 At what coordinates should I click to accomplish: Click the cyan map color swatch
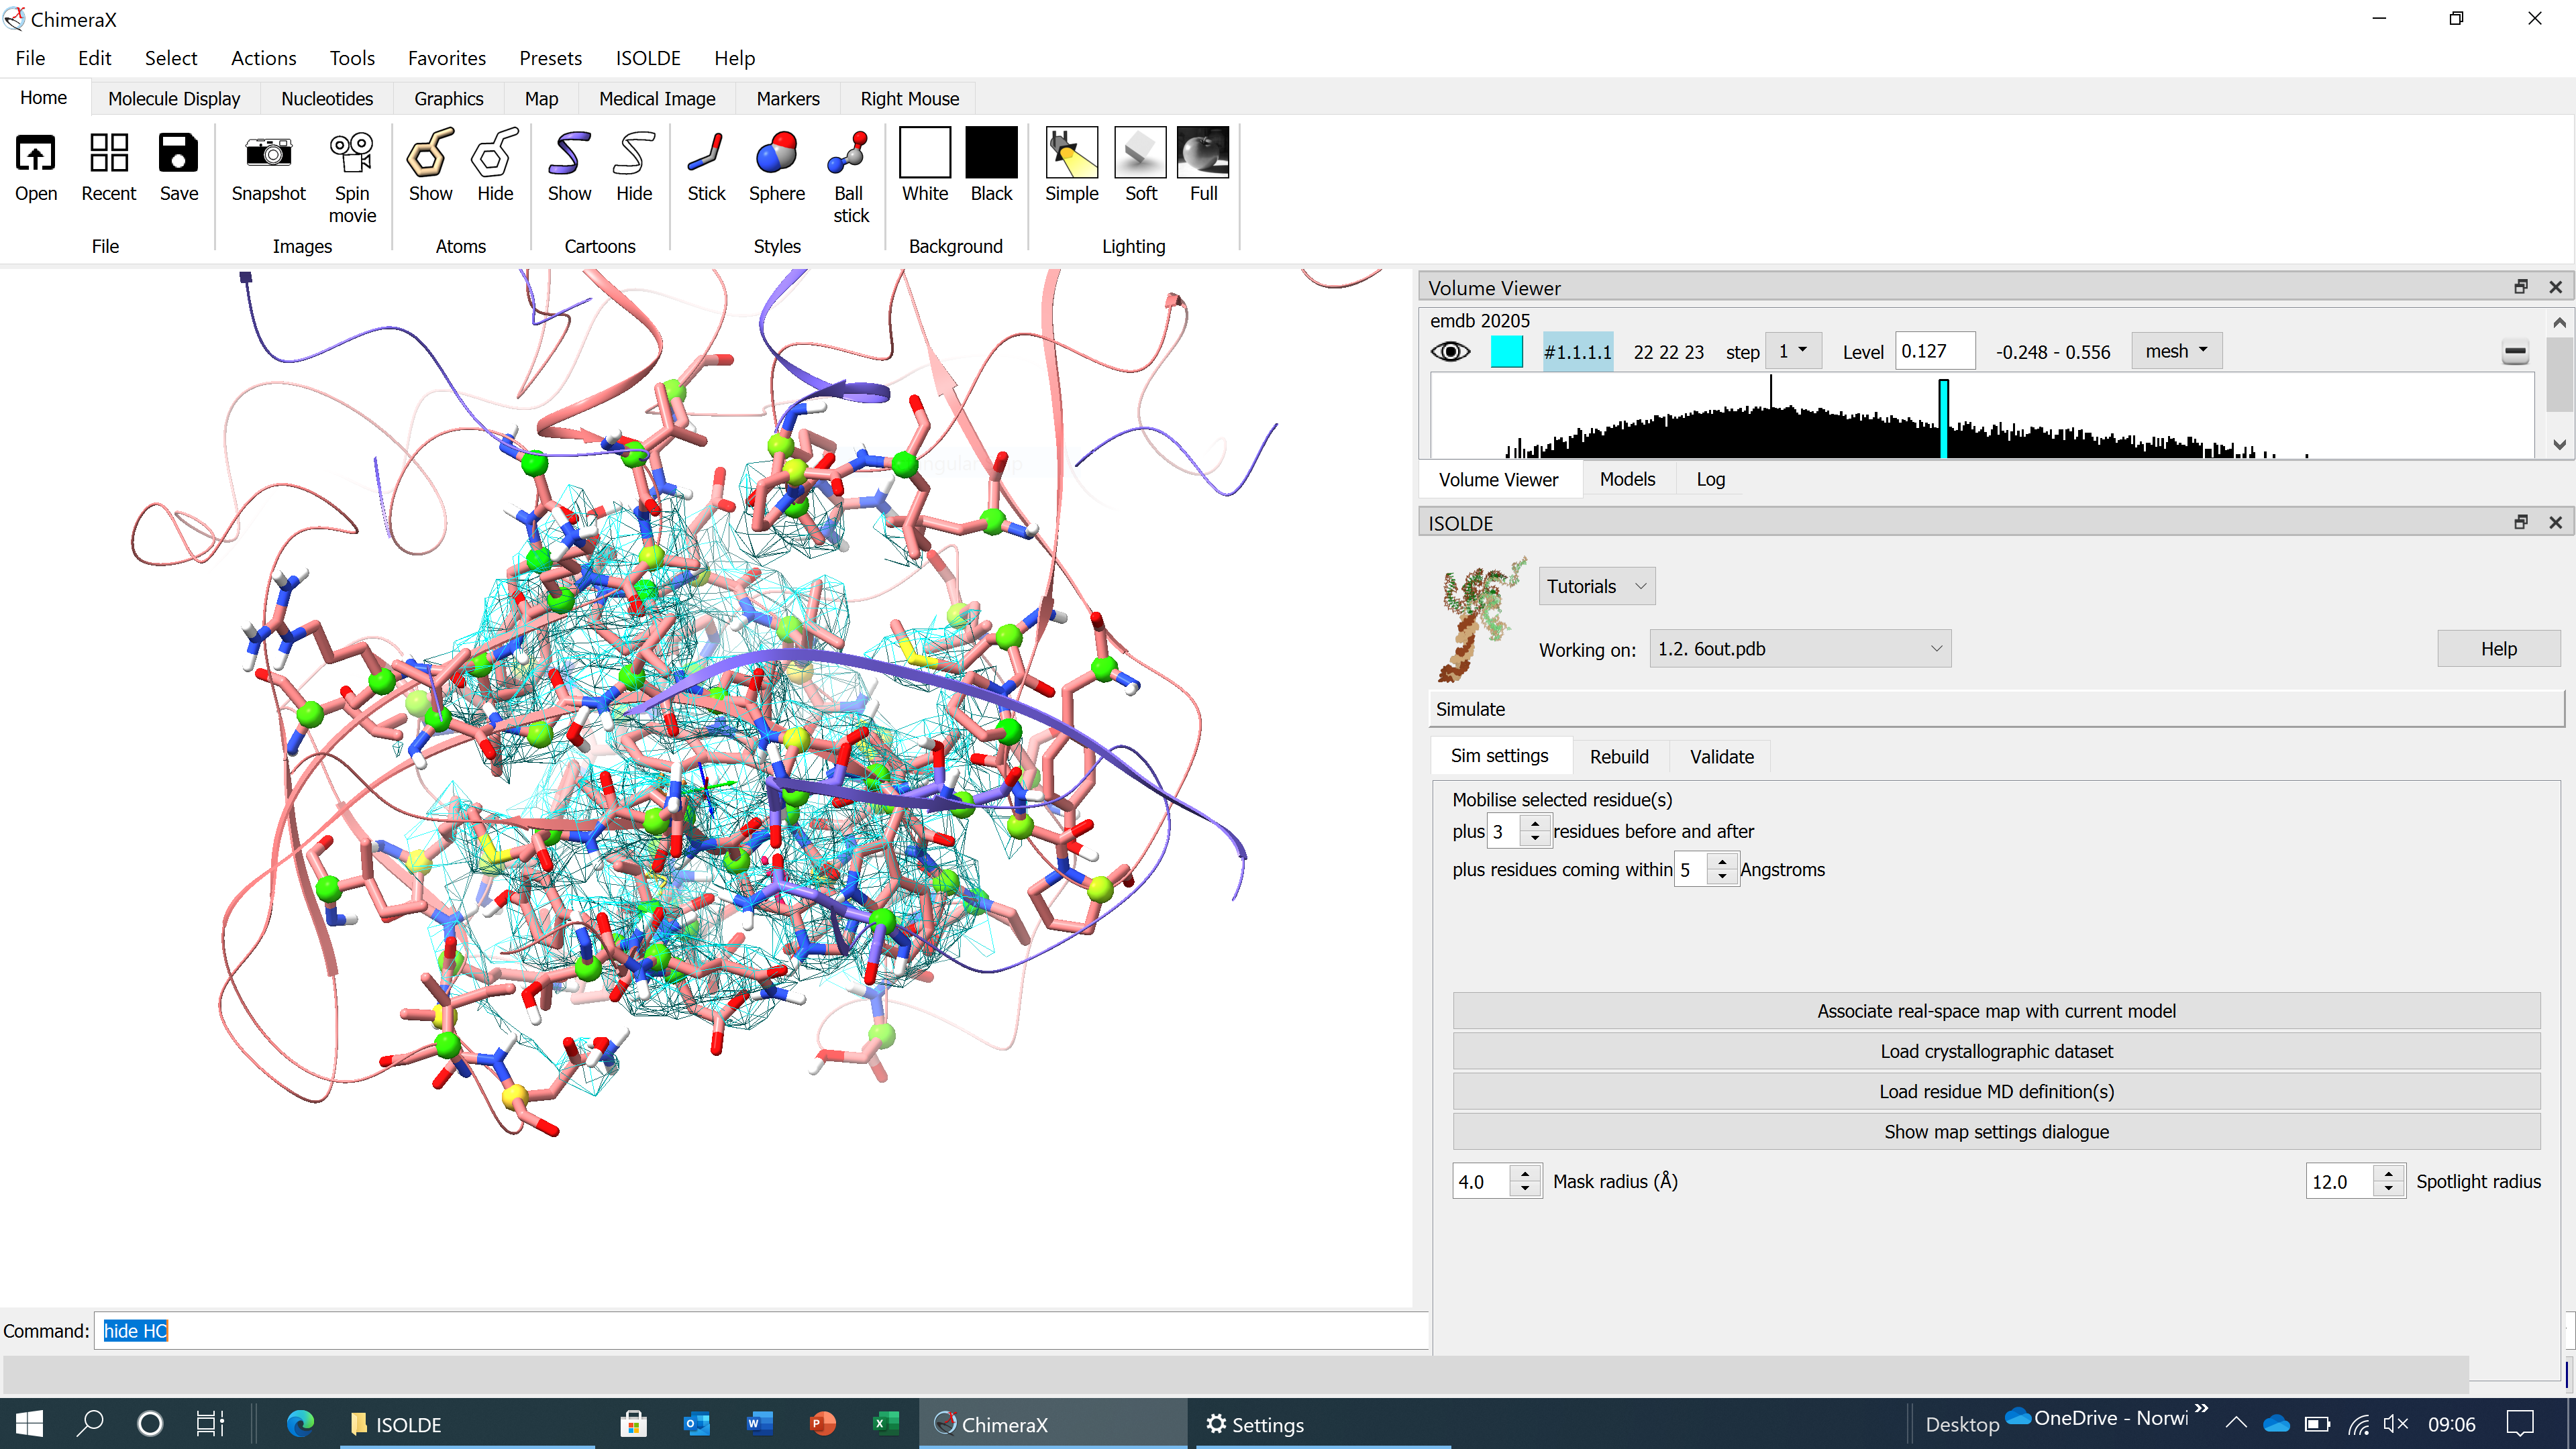coord(1506,352)
